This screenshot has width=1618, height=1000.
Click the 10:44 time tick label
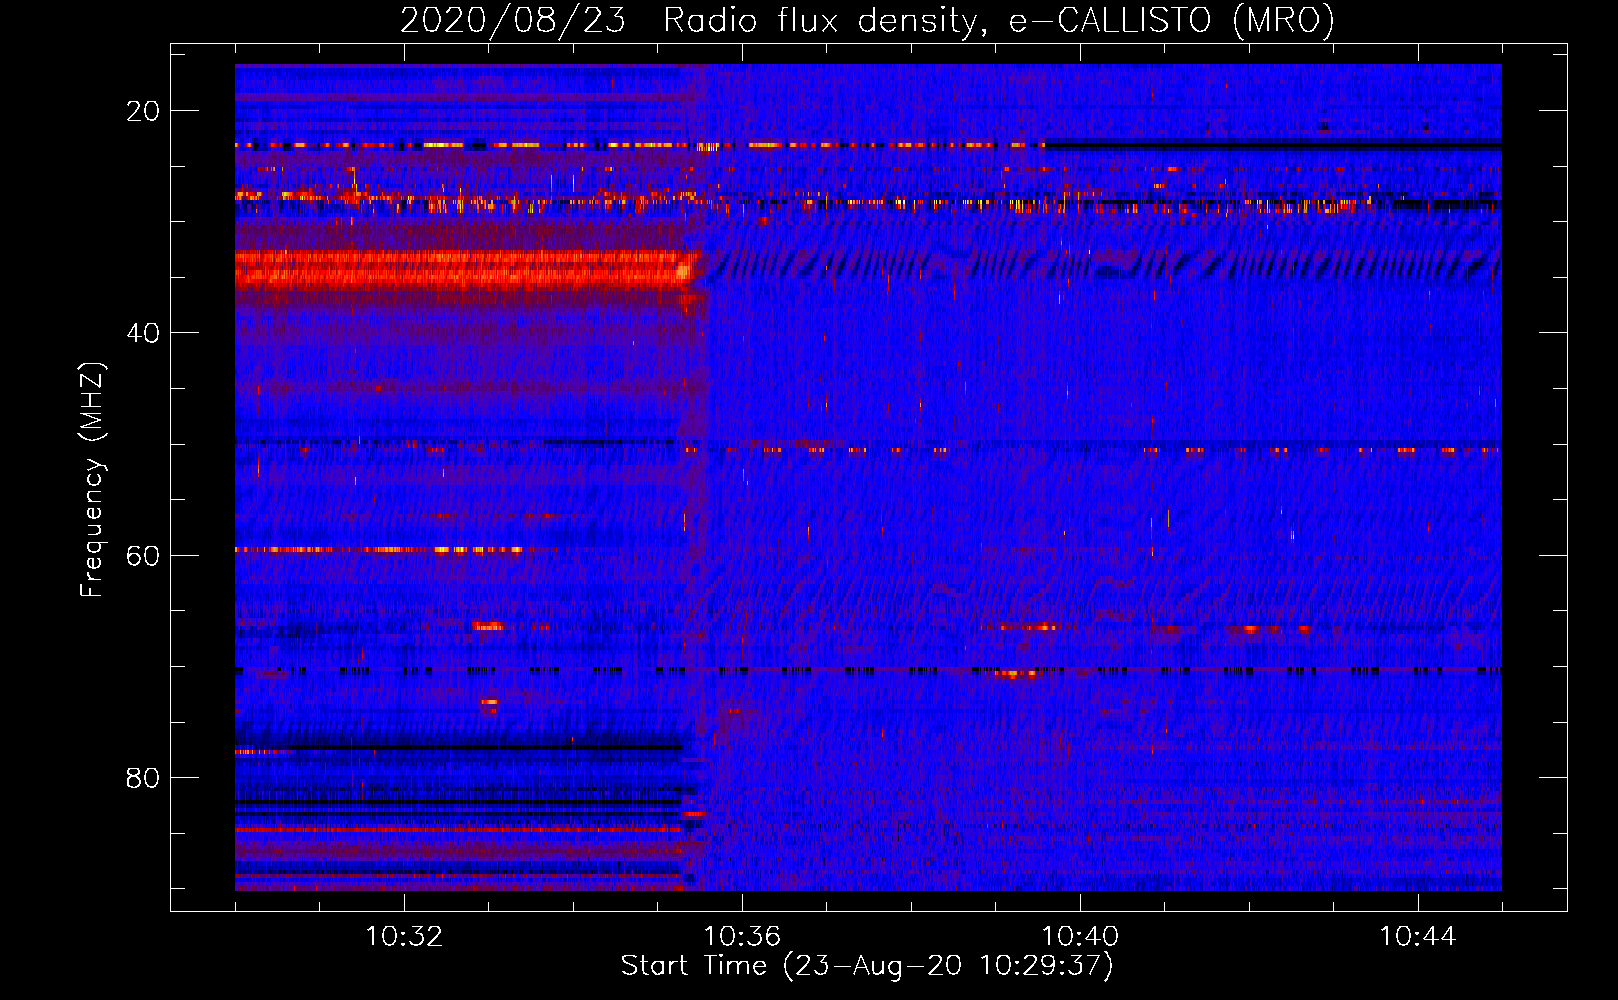[x=1418, y=937]
